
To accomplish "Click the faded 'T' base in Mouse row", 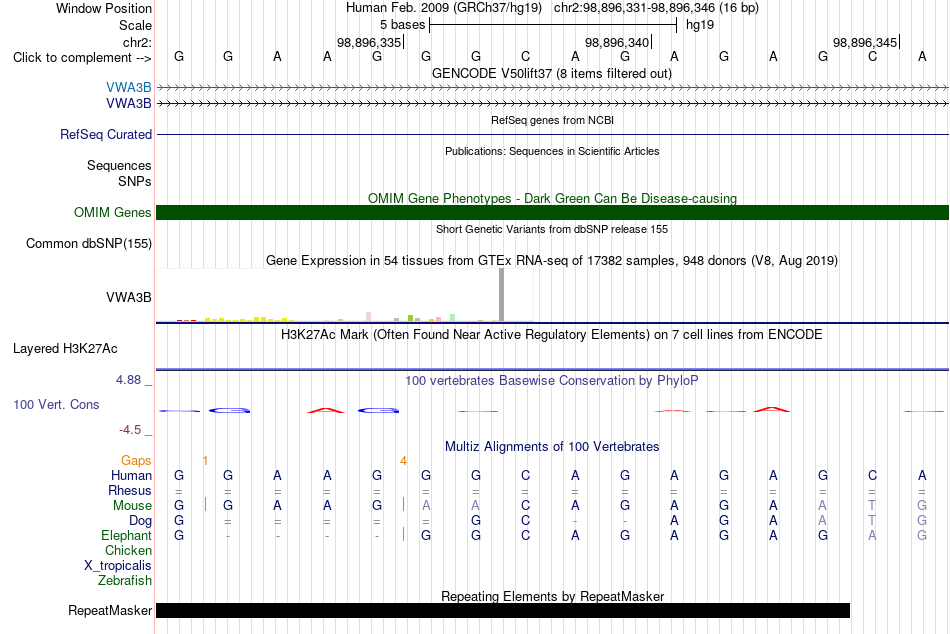I will tap(872, 506).
